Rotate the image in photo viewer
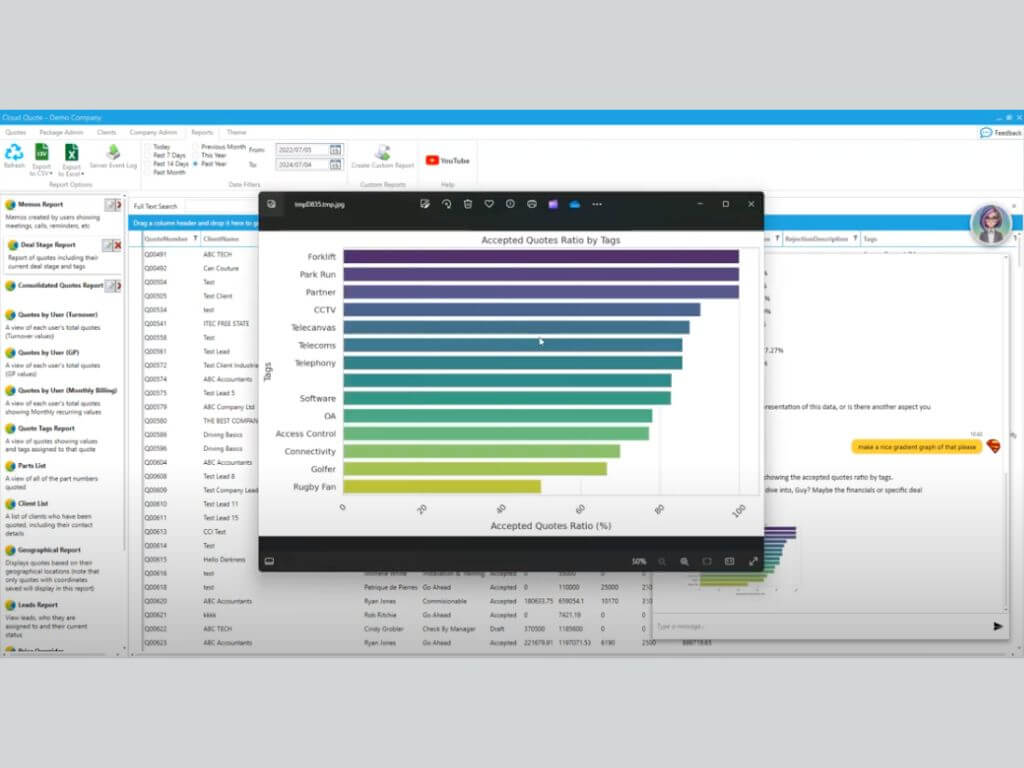 click(x=447, y=204)
